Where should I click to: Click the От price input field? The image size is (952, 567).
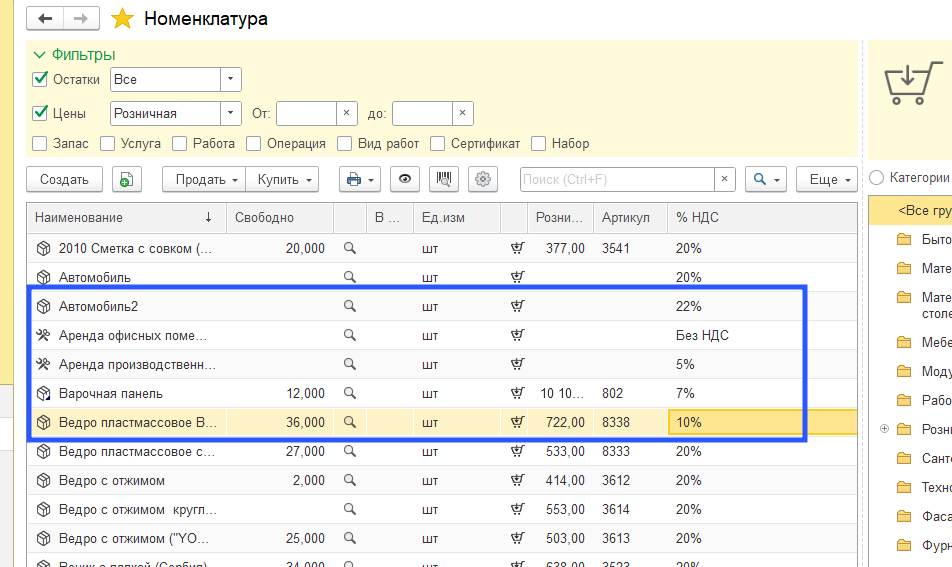307,113
